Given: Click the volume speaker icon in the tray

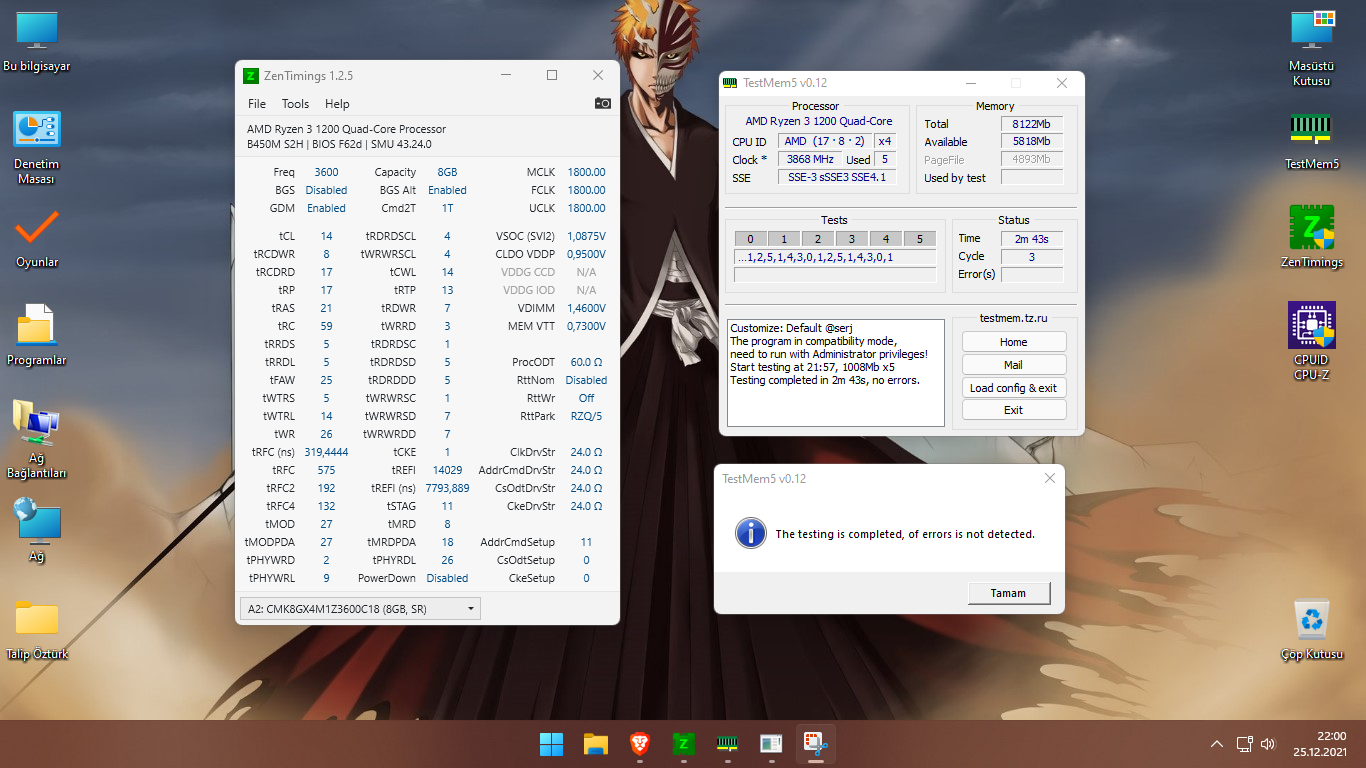Looking at the screenshot, I should click(x=1268, y=744).
